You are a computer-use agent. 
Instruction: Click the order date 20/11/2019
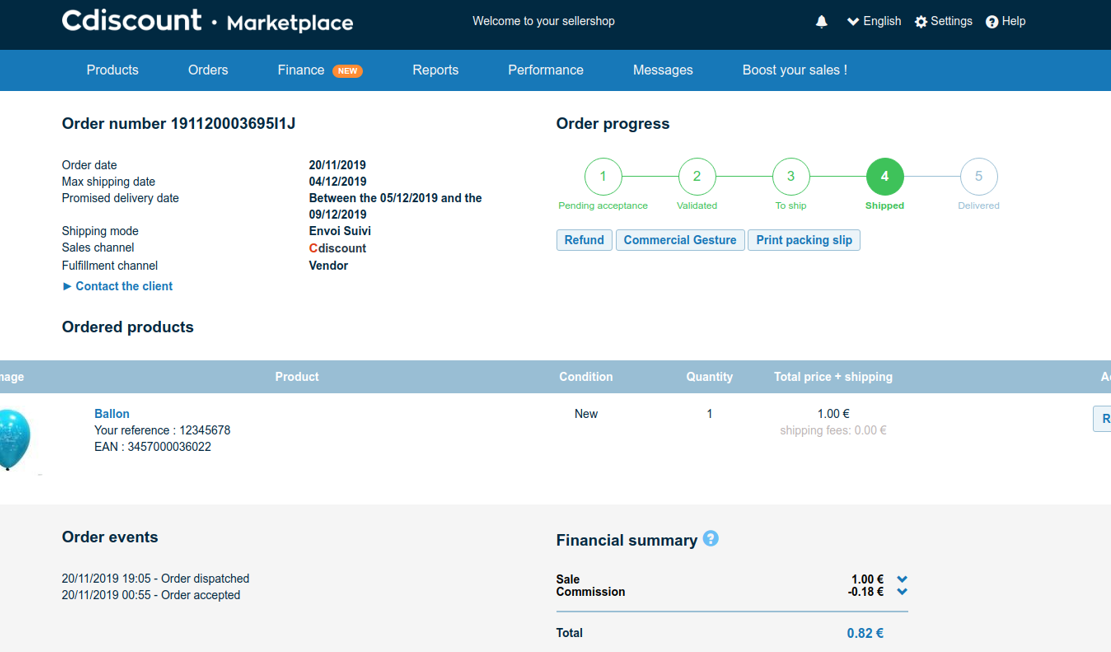[337, 165]
